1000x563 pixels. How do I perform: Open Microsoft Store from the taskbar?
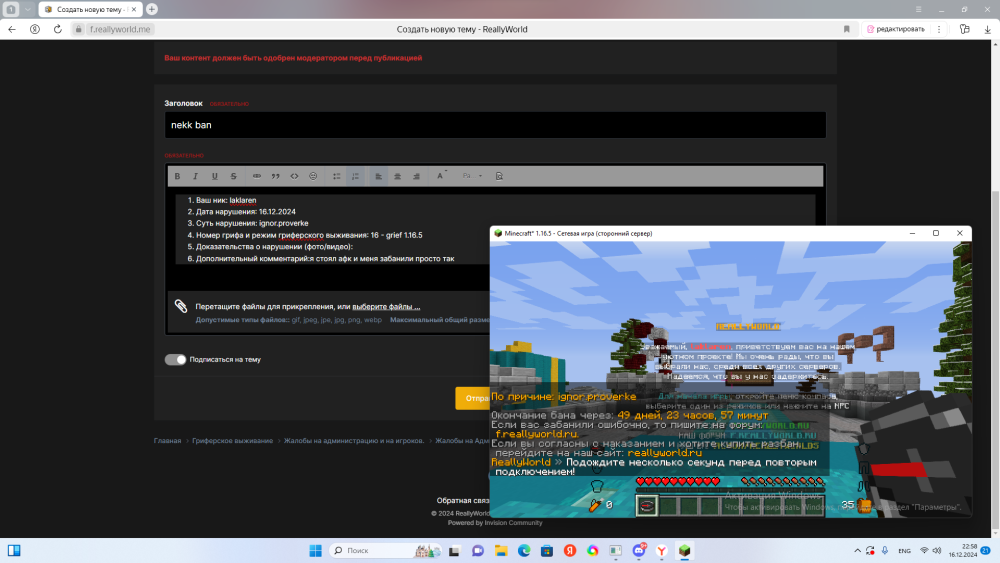pos(547,551)
